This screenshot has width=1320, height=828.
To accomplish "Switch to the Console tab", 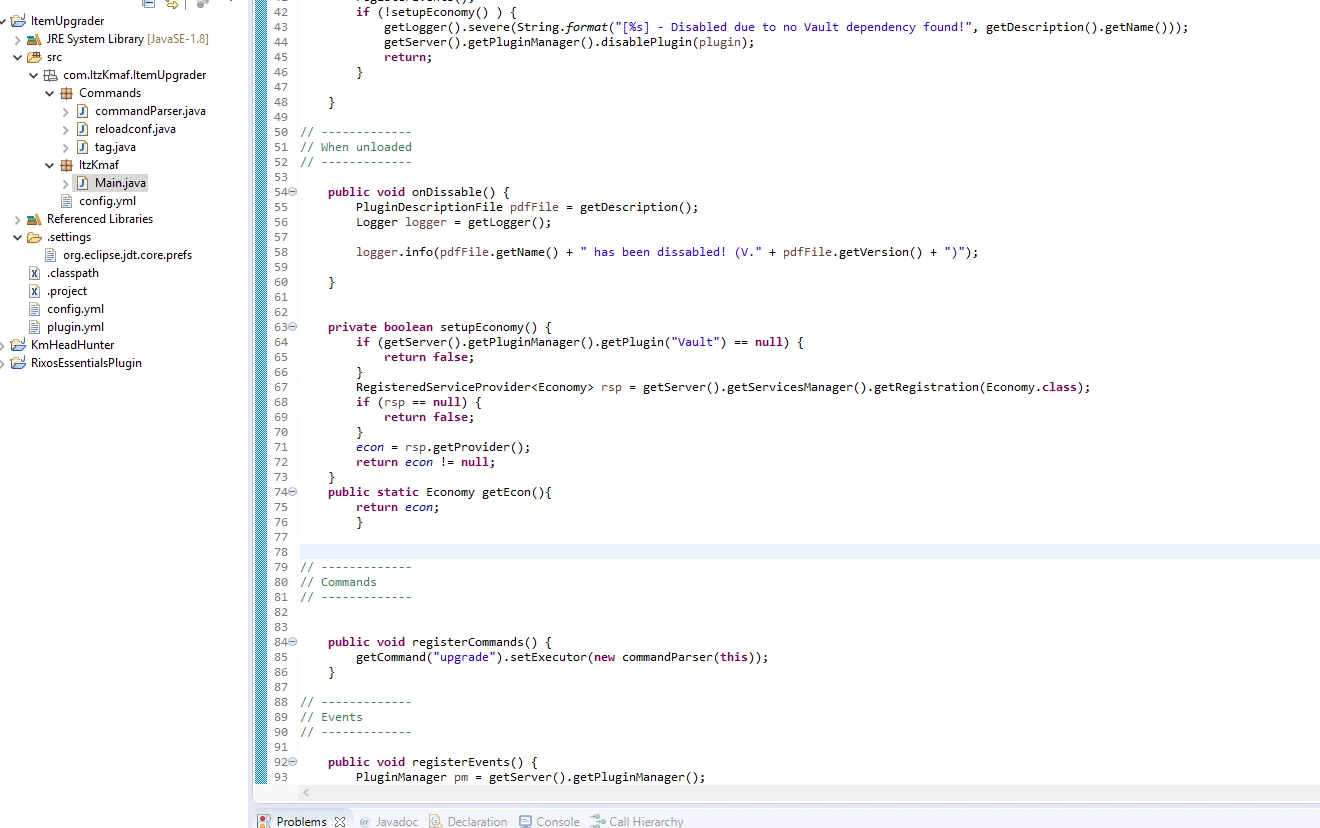I will [557, 821].
